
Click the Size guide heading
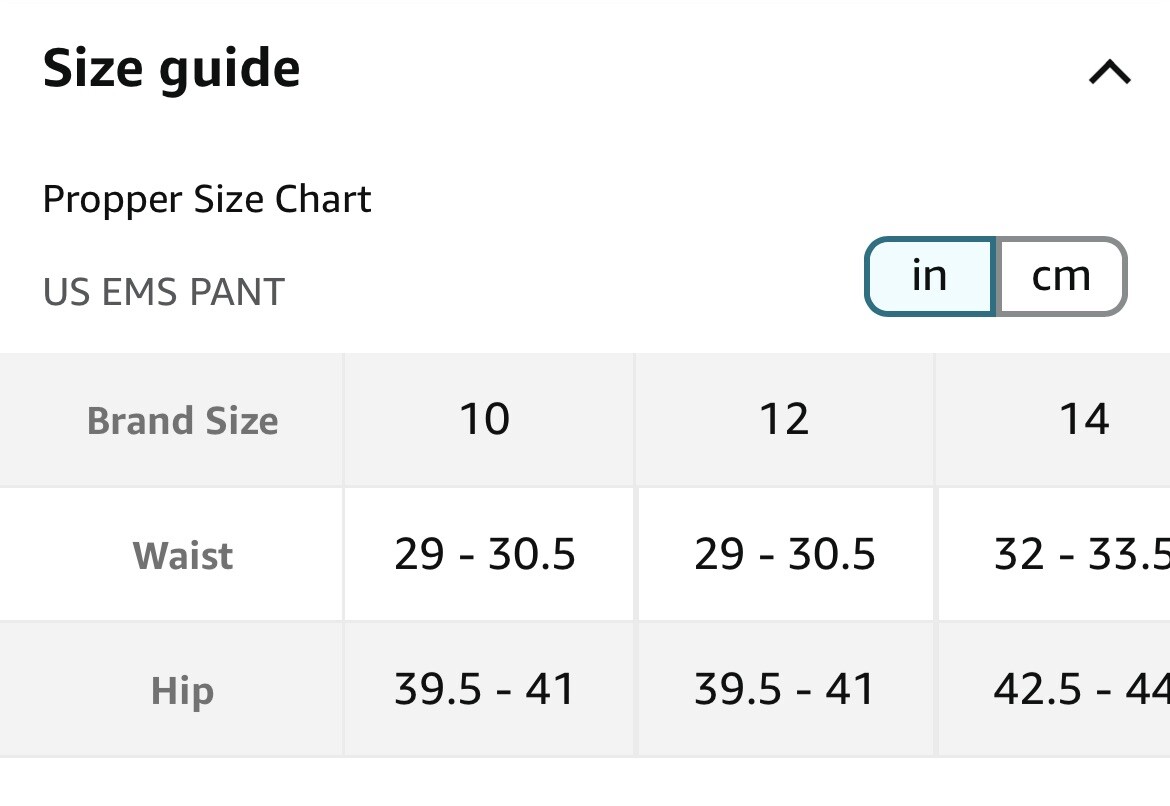tap(172, 69)
